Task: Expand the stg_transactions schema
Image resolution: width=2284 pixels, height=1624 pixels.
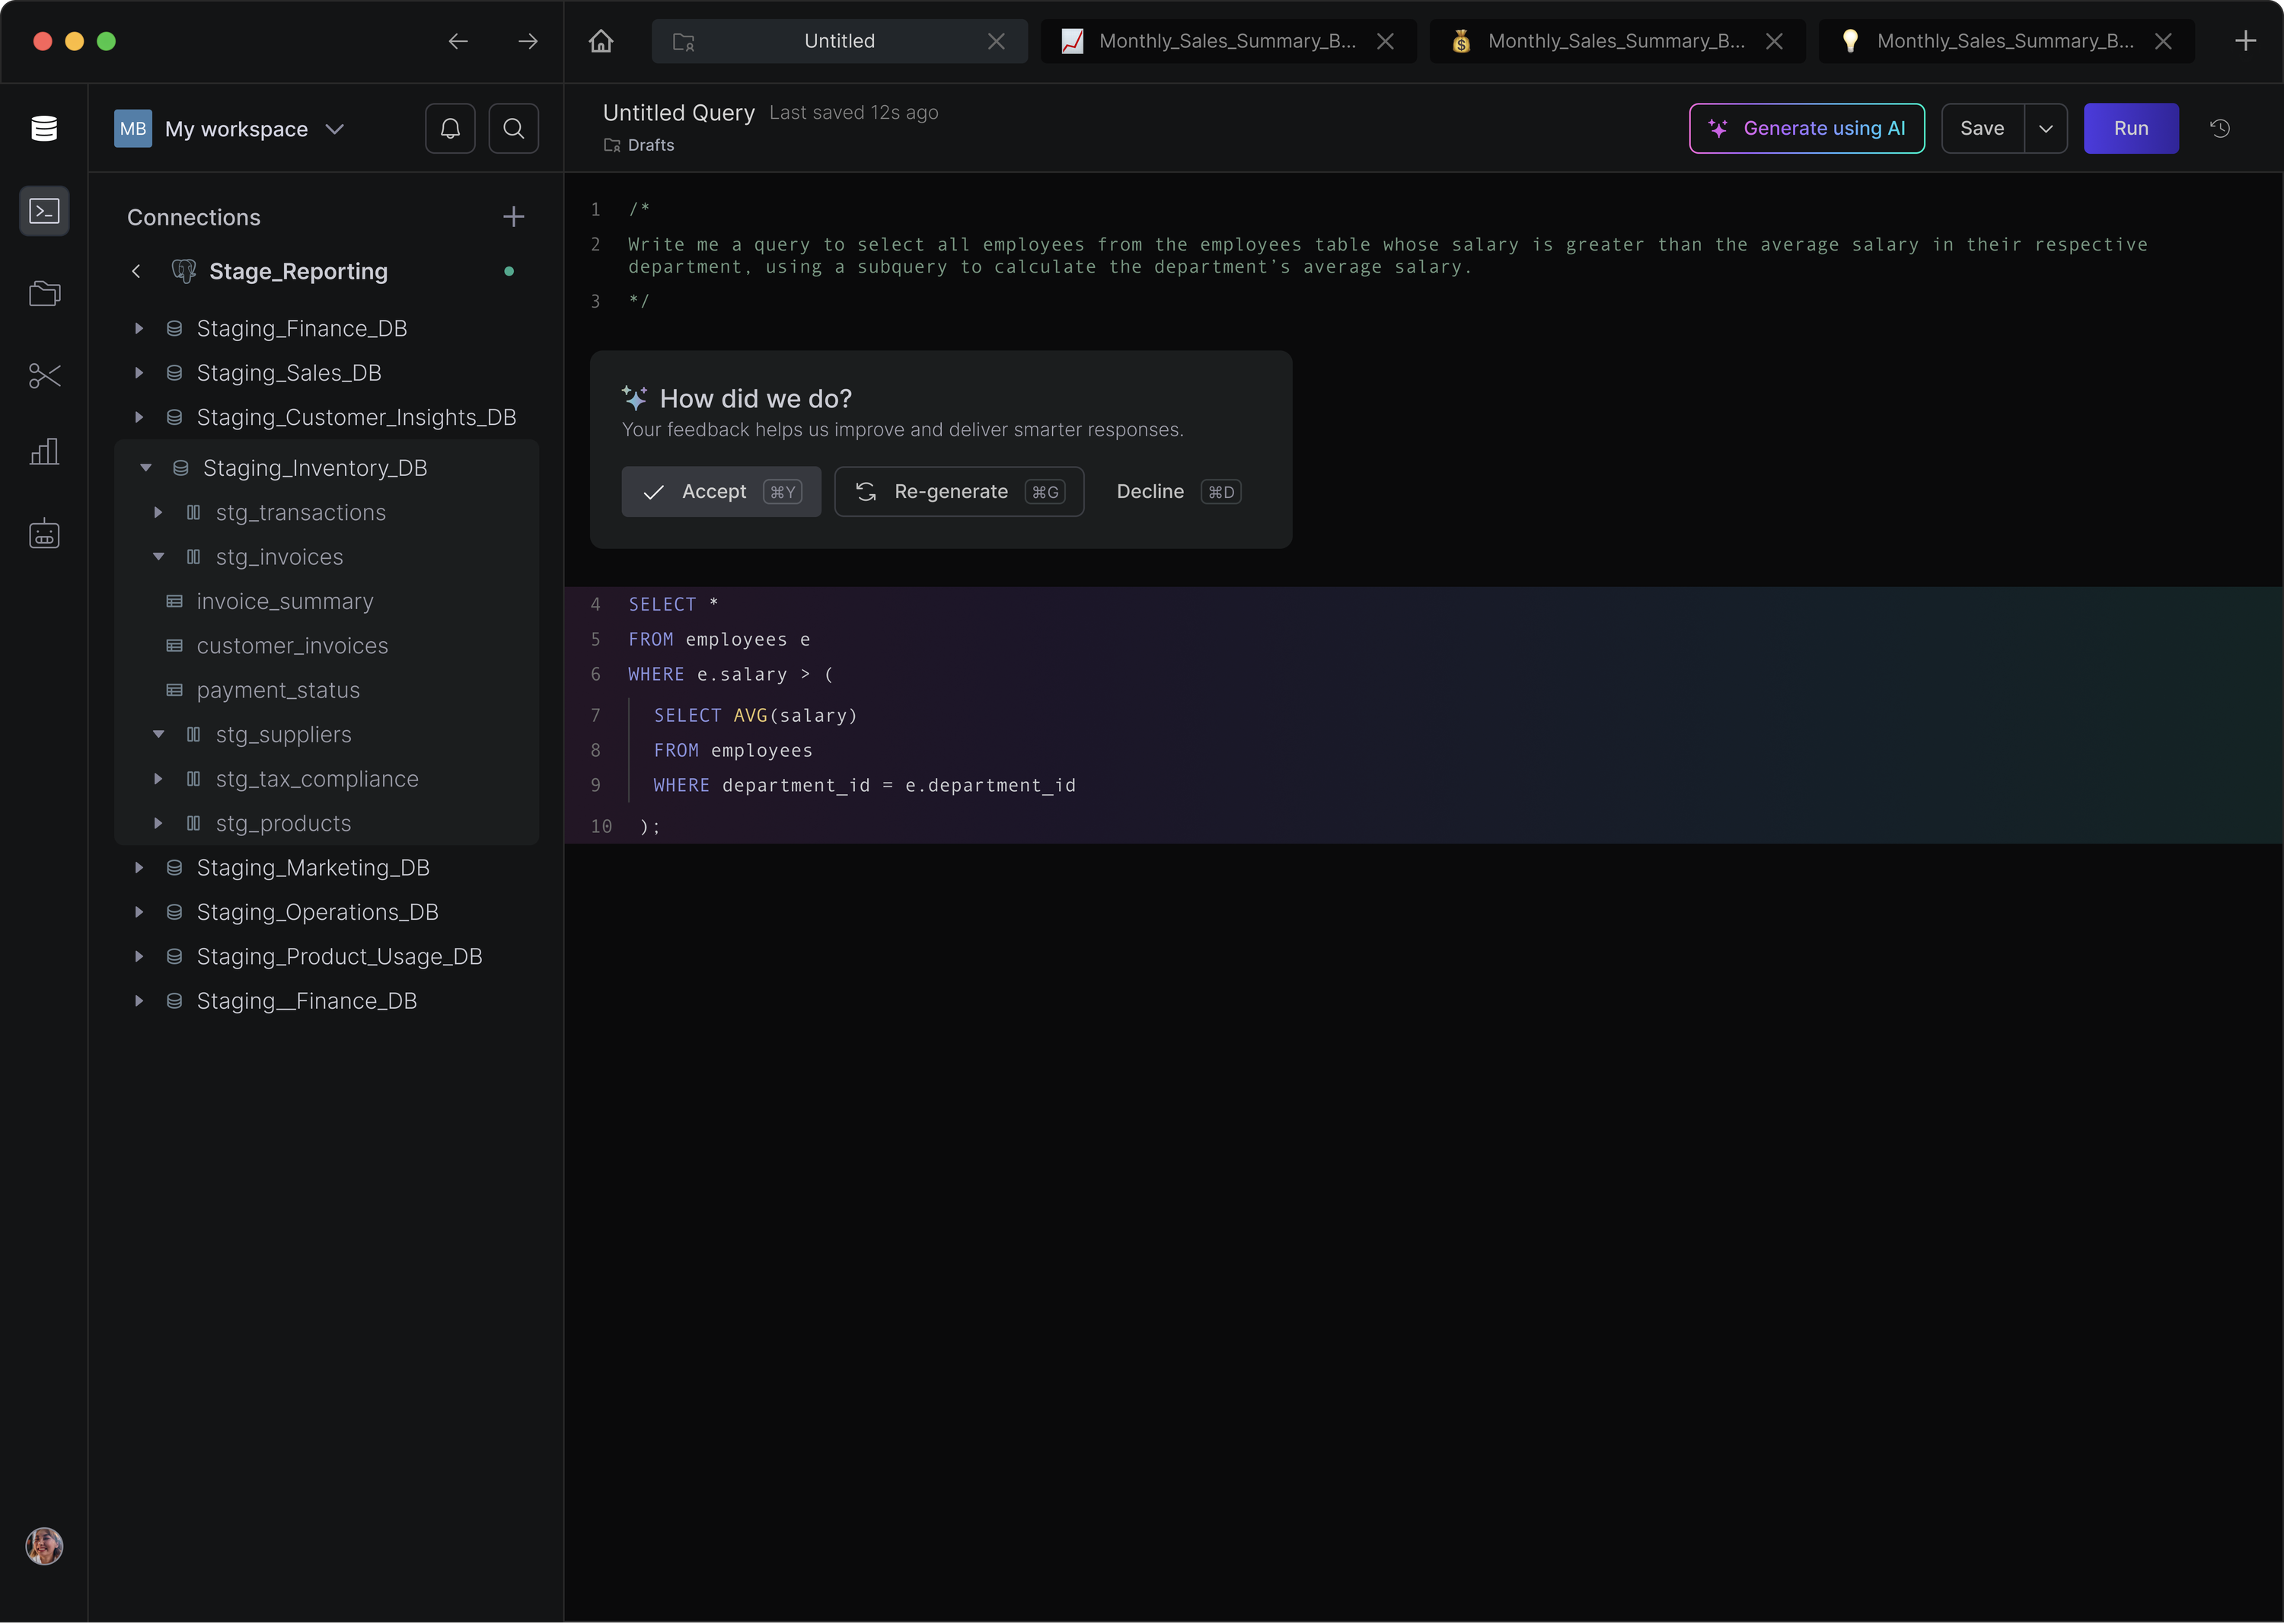Action: (x=158, y=512)
